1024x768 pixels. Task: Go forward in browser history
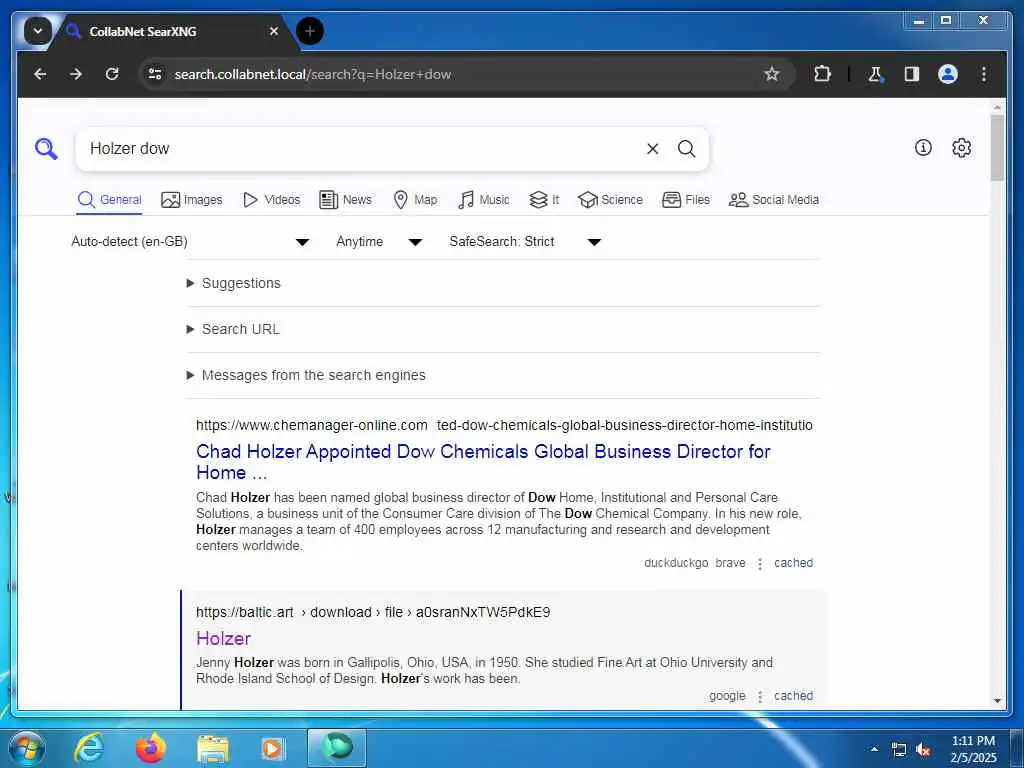click(76, 74)
